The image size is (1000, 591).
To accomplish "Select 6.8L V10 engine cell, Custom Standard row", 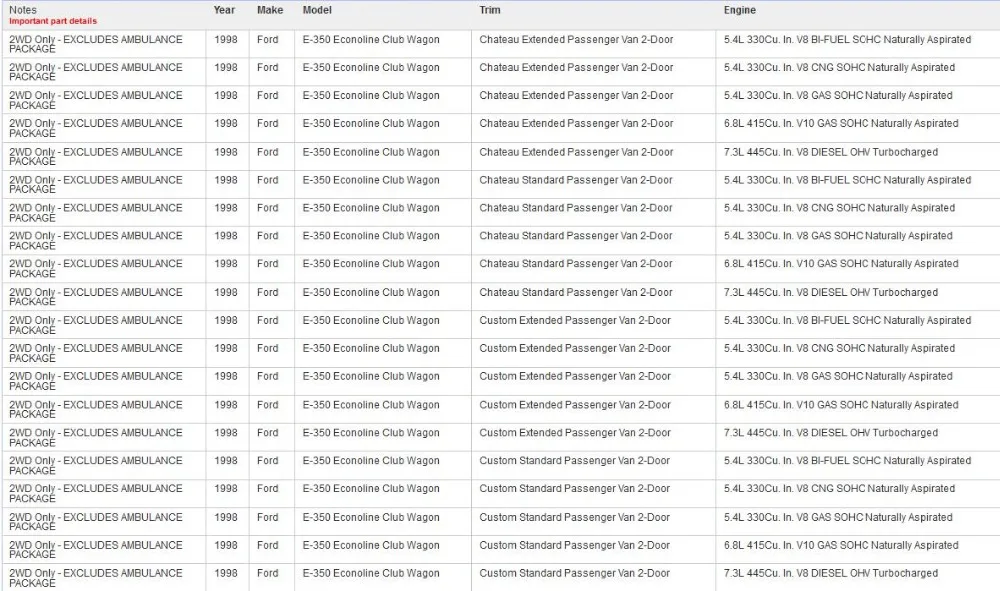I will tap(841, 546).
